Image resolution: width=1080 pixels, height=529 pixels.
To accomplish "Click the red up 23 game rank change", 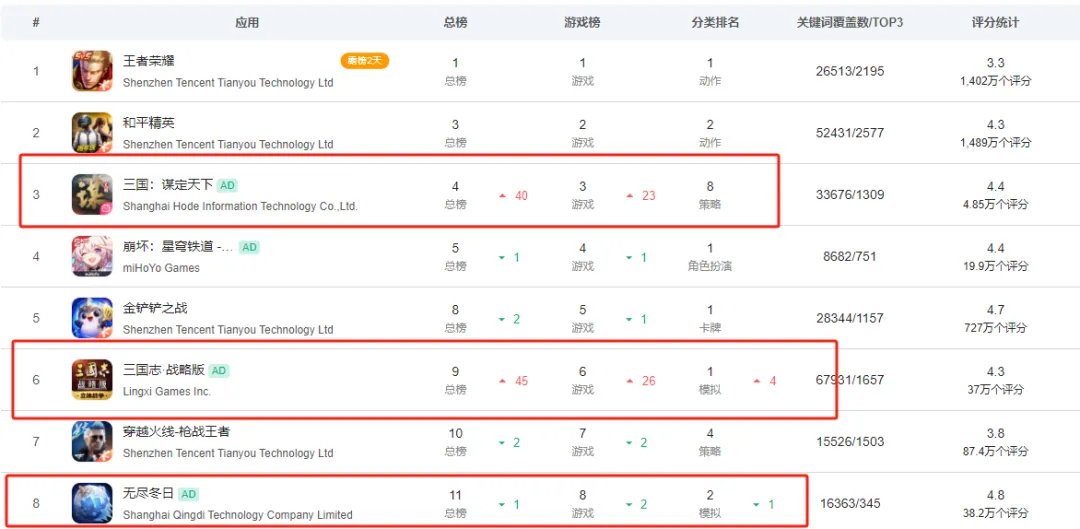I will pyautogui.click(x=641, y=196).
